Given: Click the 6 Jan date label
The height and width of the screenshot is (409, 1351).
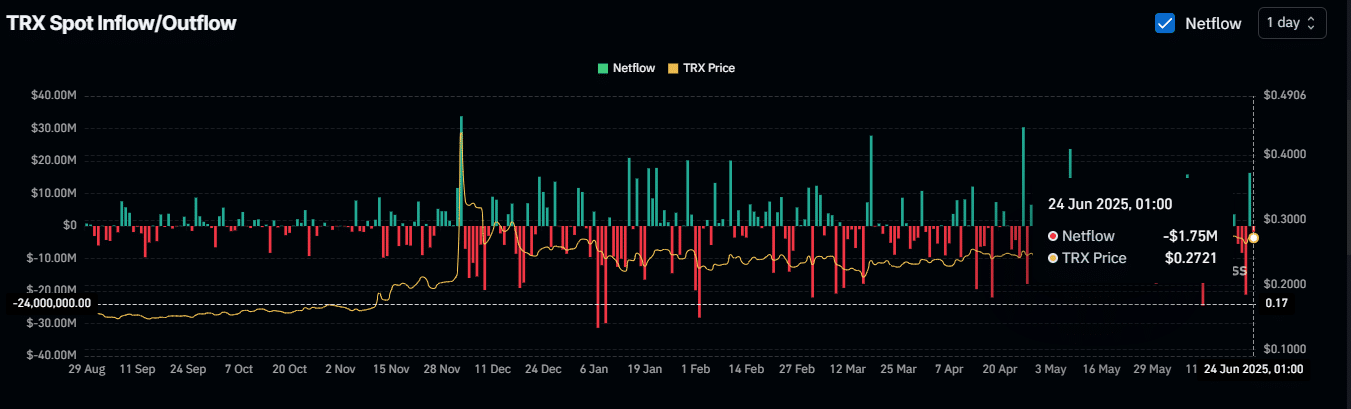Looking at the screenshot, I should [x=594, y=369].
